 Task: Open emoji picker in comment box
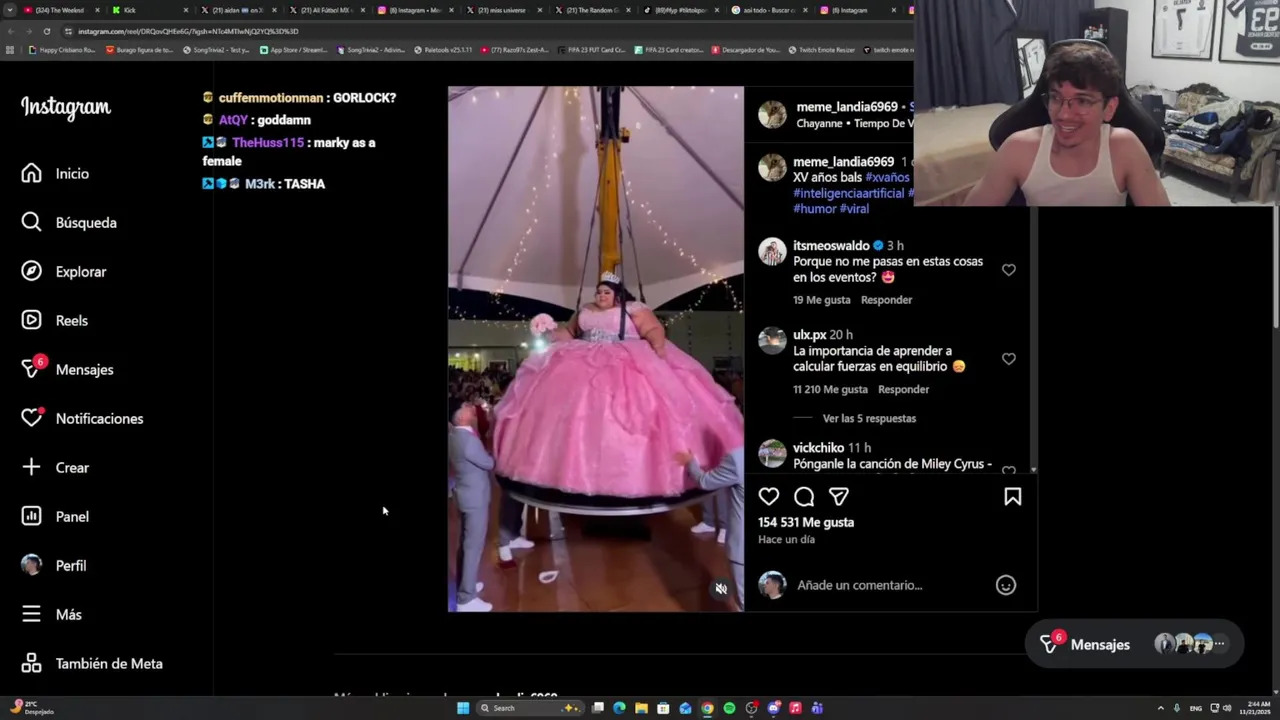click(1006, 585)
